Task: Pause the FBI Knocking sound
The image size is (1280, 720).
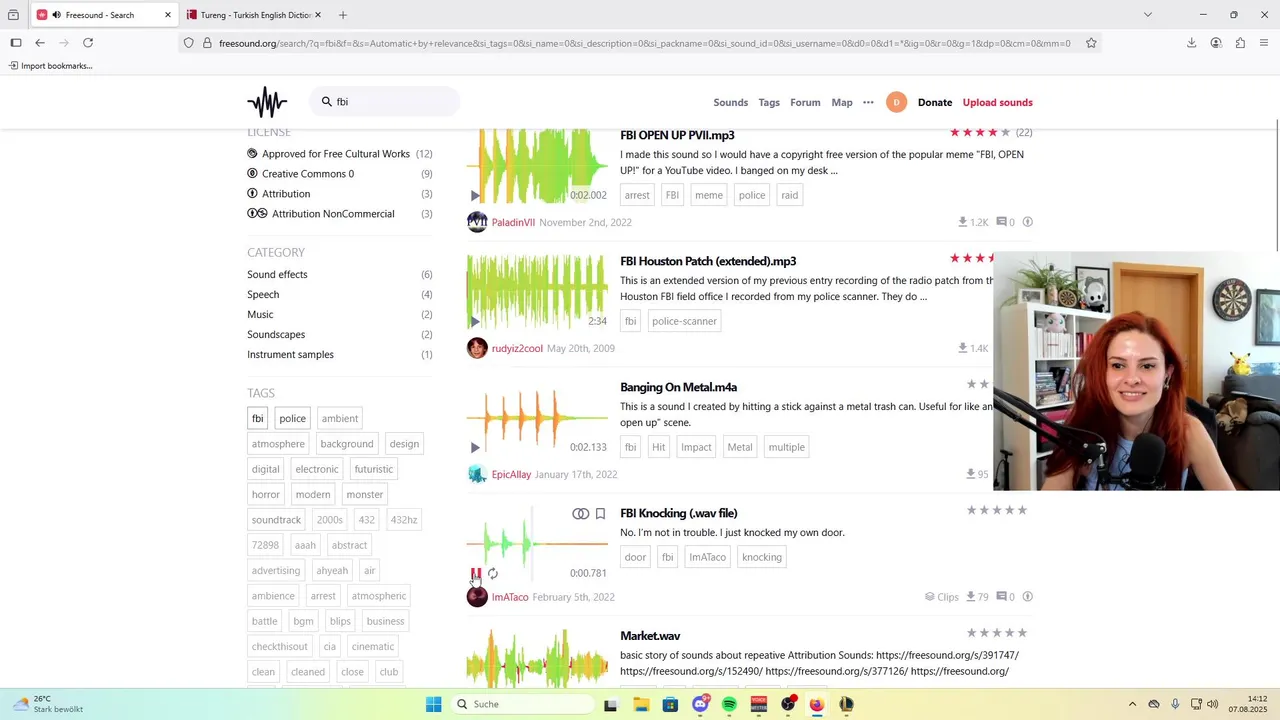Action: click(476, 574)
